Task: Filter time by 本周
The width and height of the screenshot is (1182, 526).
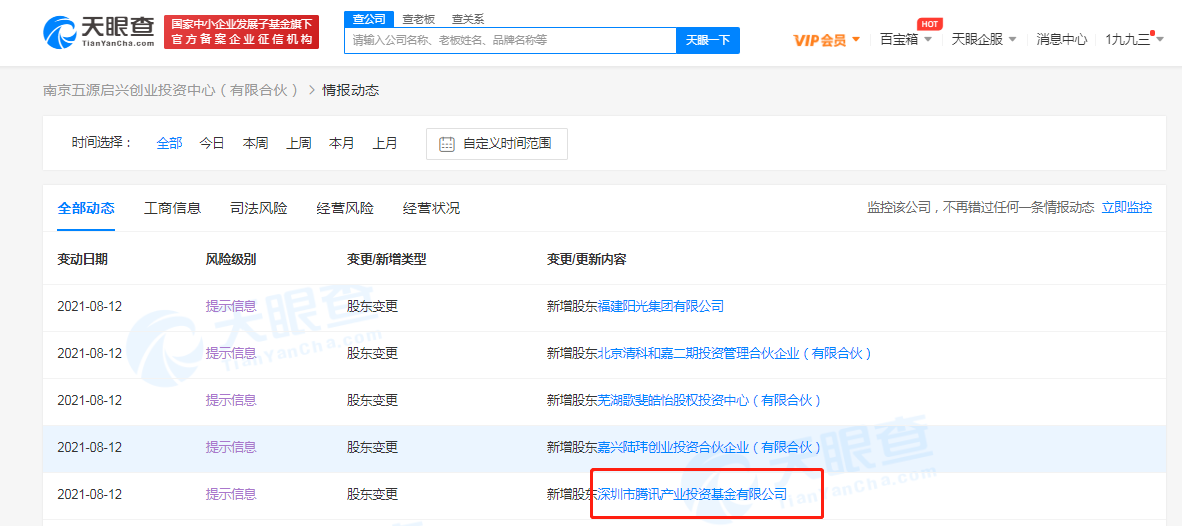Action: 256,143
